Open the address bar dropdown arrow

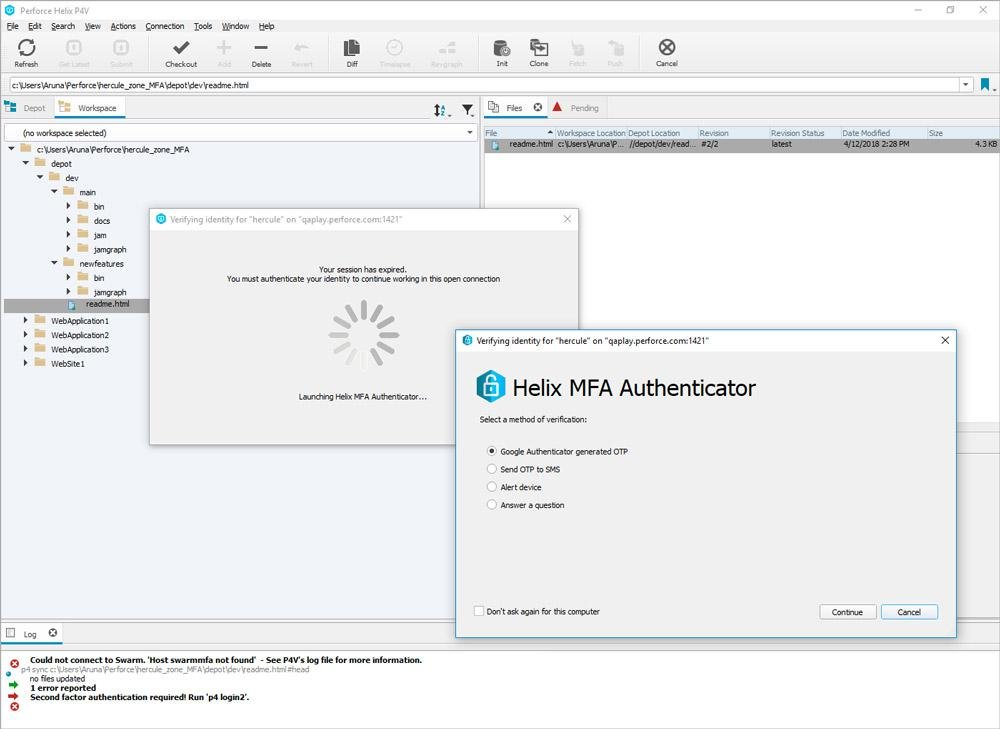coord(966,84)
